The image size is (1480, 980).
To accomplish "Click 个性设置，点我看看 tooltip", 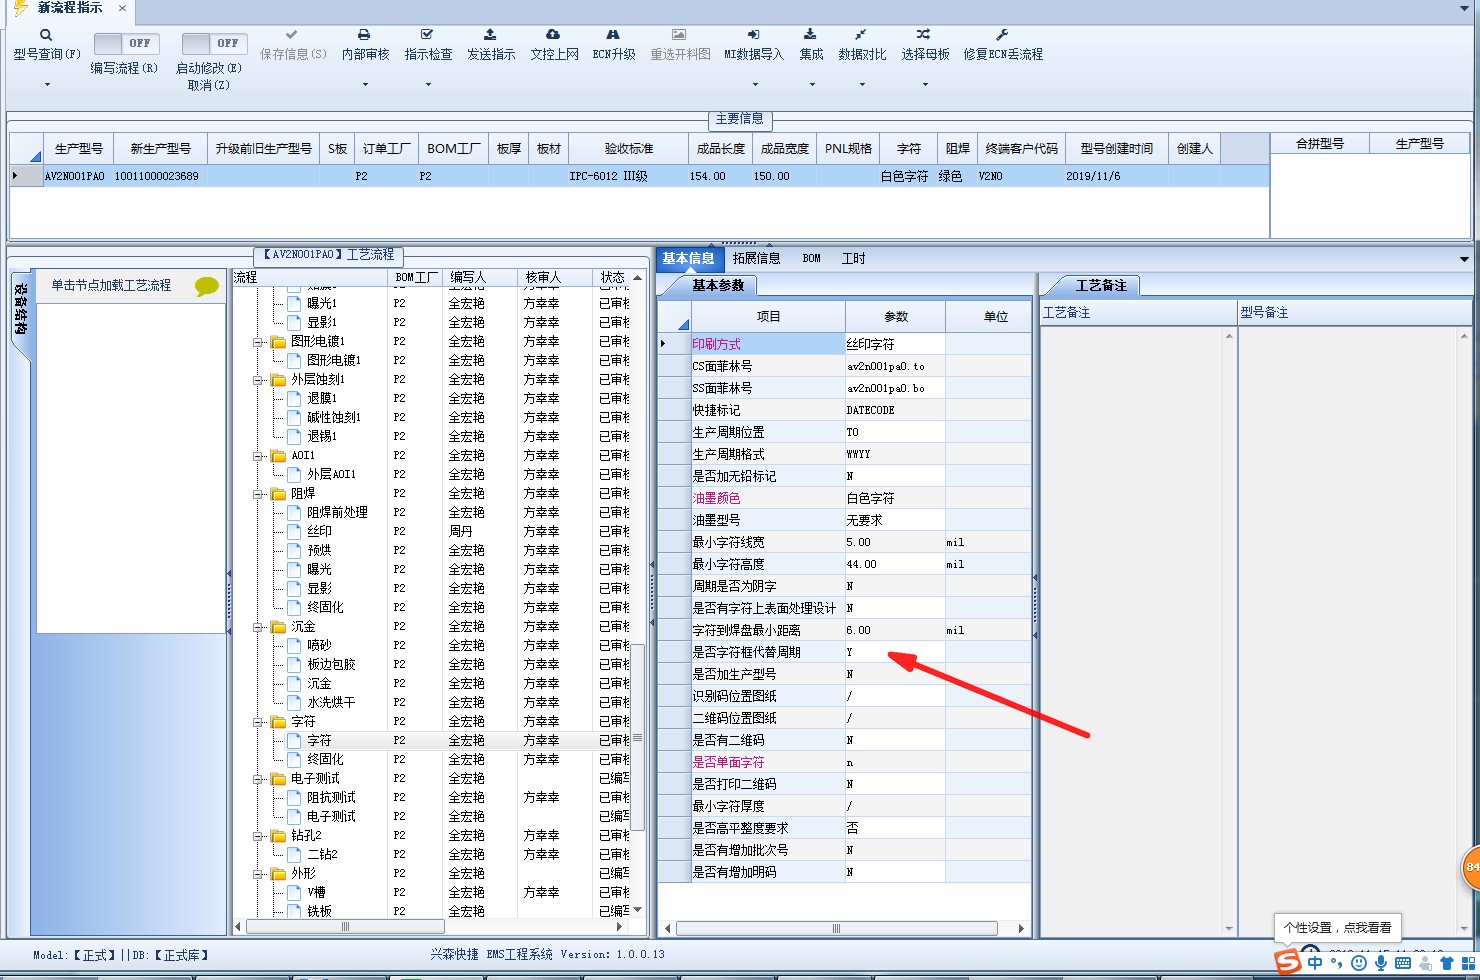I will (x=1337, y=927).
